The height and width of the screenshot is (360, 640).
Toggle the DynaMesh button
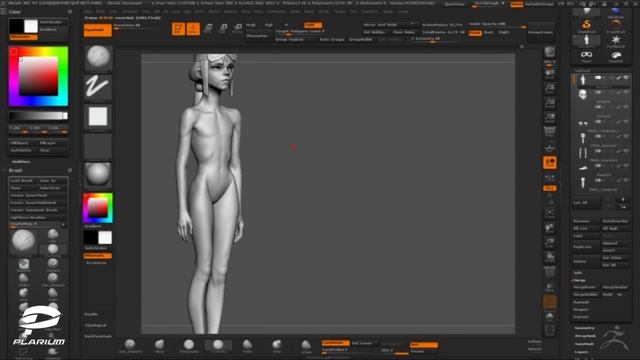(x=98, y=30)
